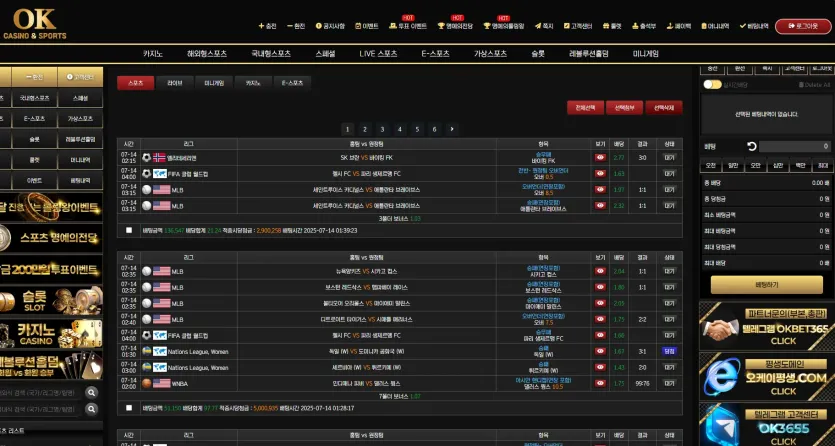Click the lower sidebar search magnifier icon

point(92,409)
